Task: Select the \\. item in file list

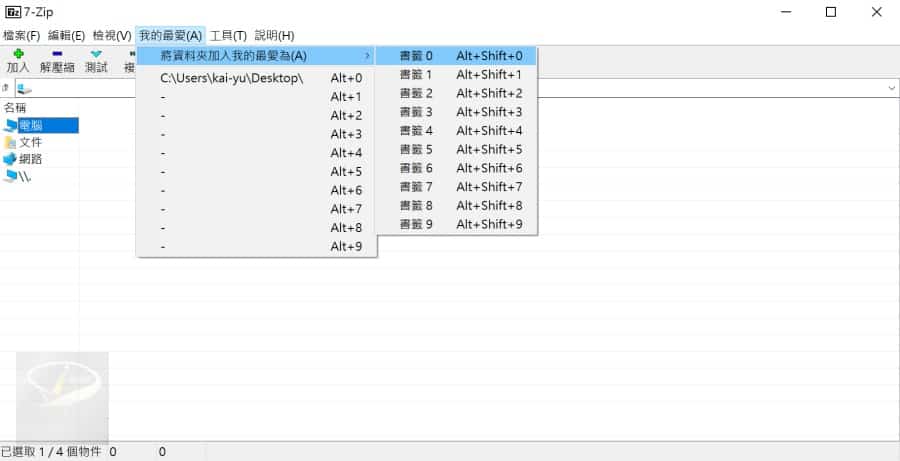Action: pos(17,176)
